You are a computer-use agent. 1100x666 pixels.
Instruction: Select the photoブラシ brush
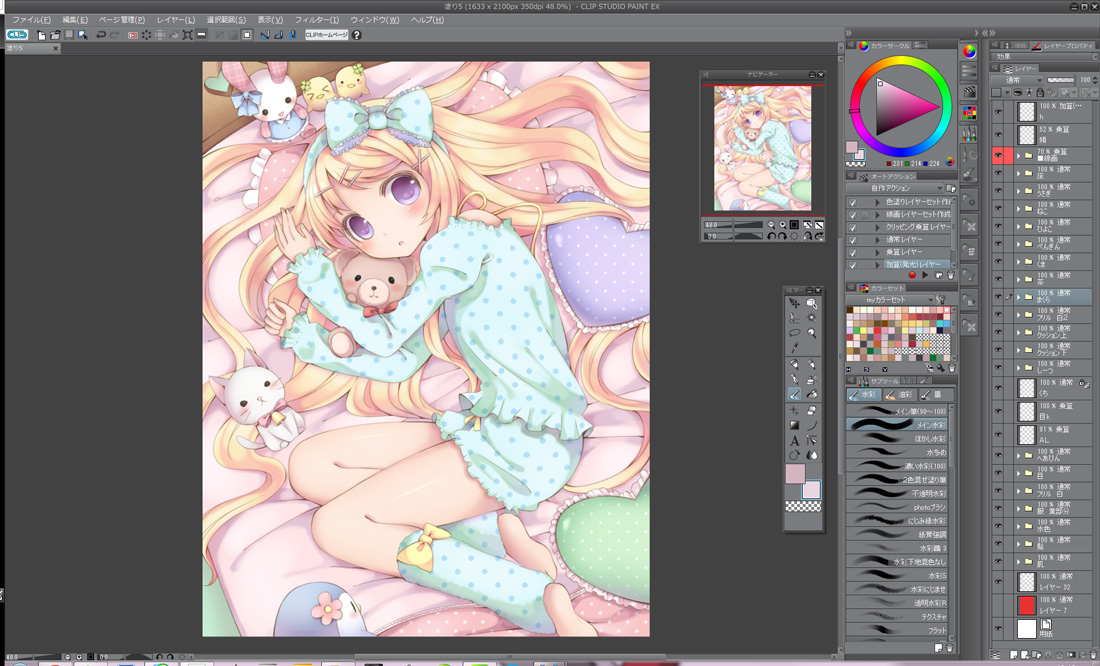[897, 507]
